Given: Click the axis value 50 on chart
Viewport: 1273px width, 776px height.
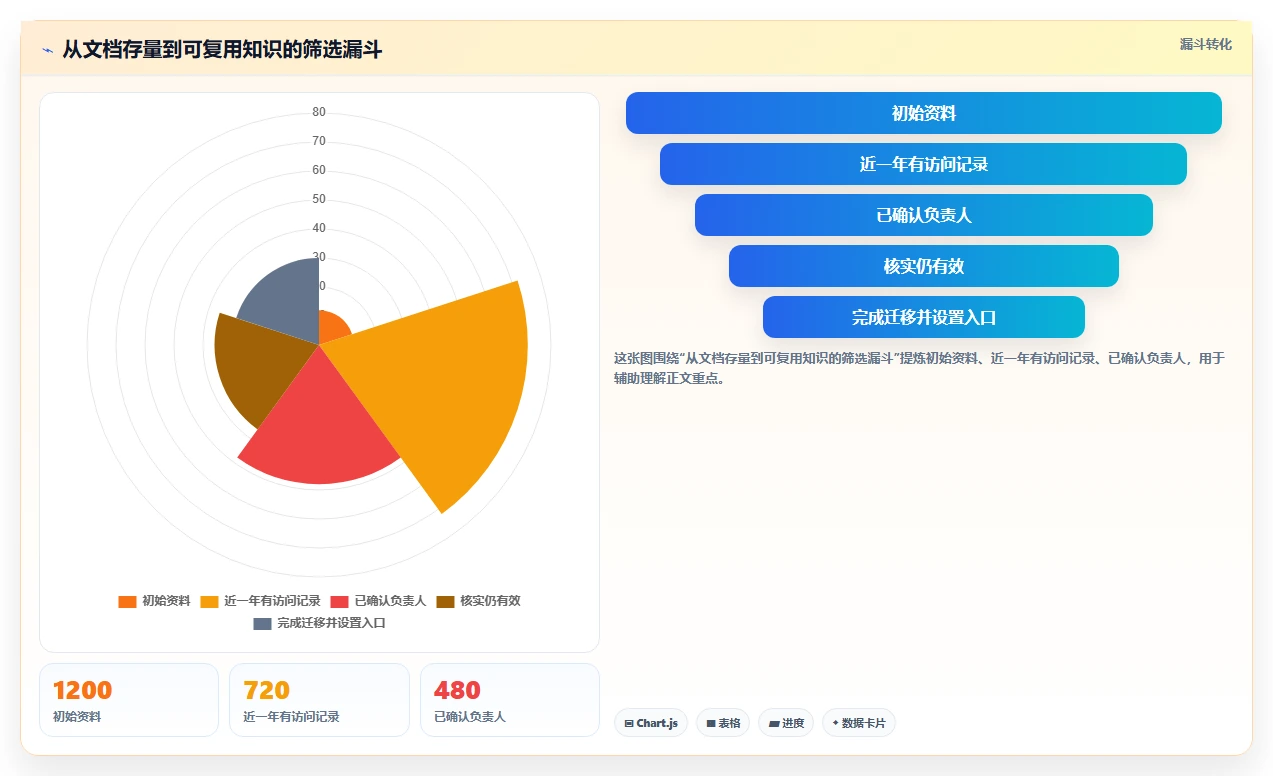Looking at the screenshot, I should (319, 199).
